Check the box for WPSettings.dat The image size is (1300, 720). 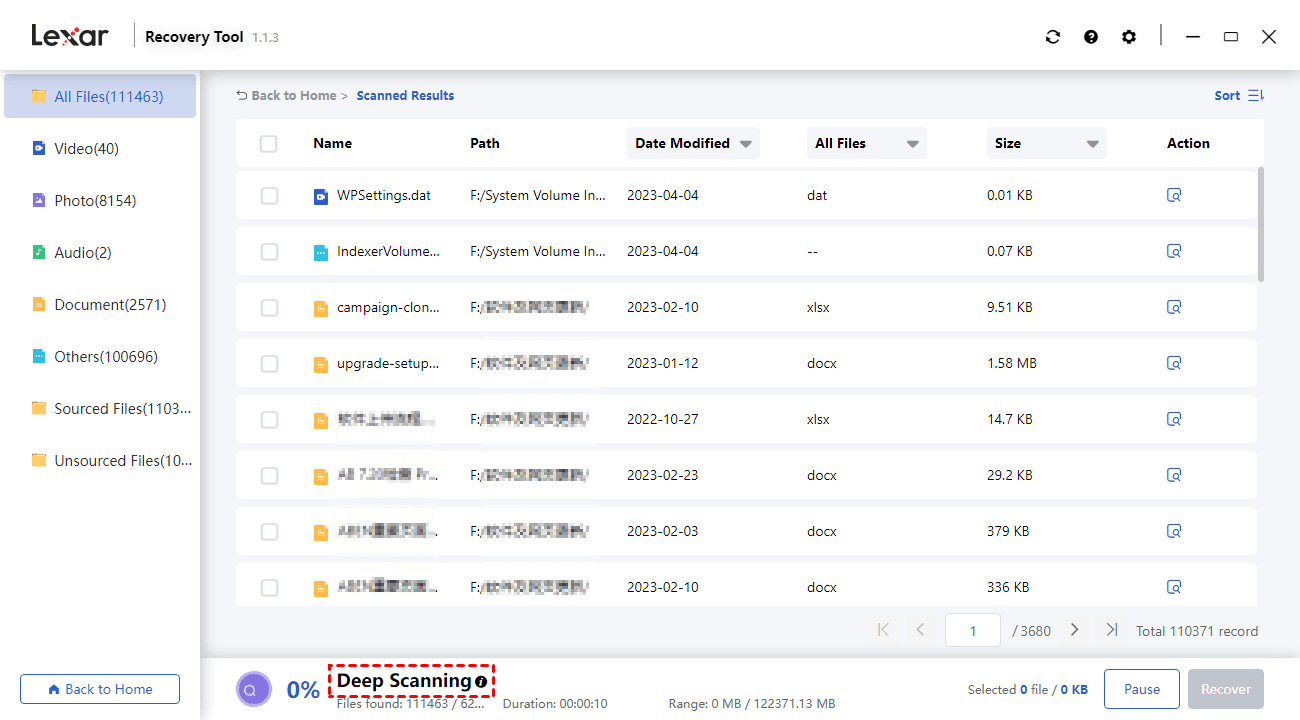pyautogui.click(x=269, y=196)
